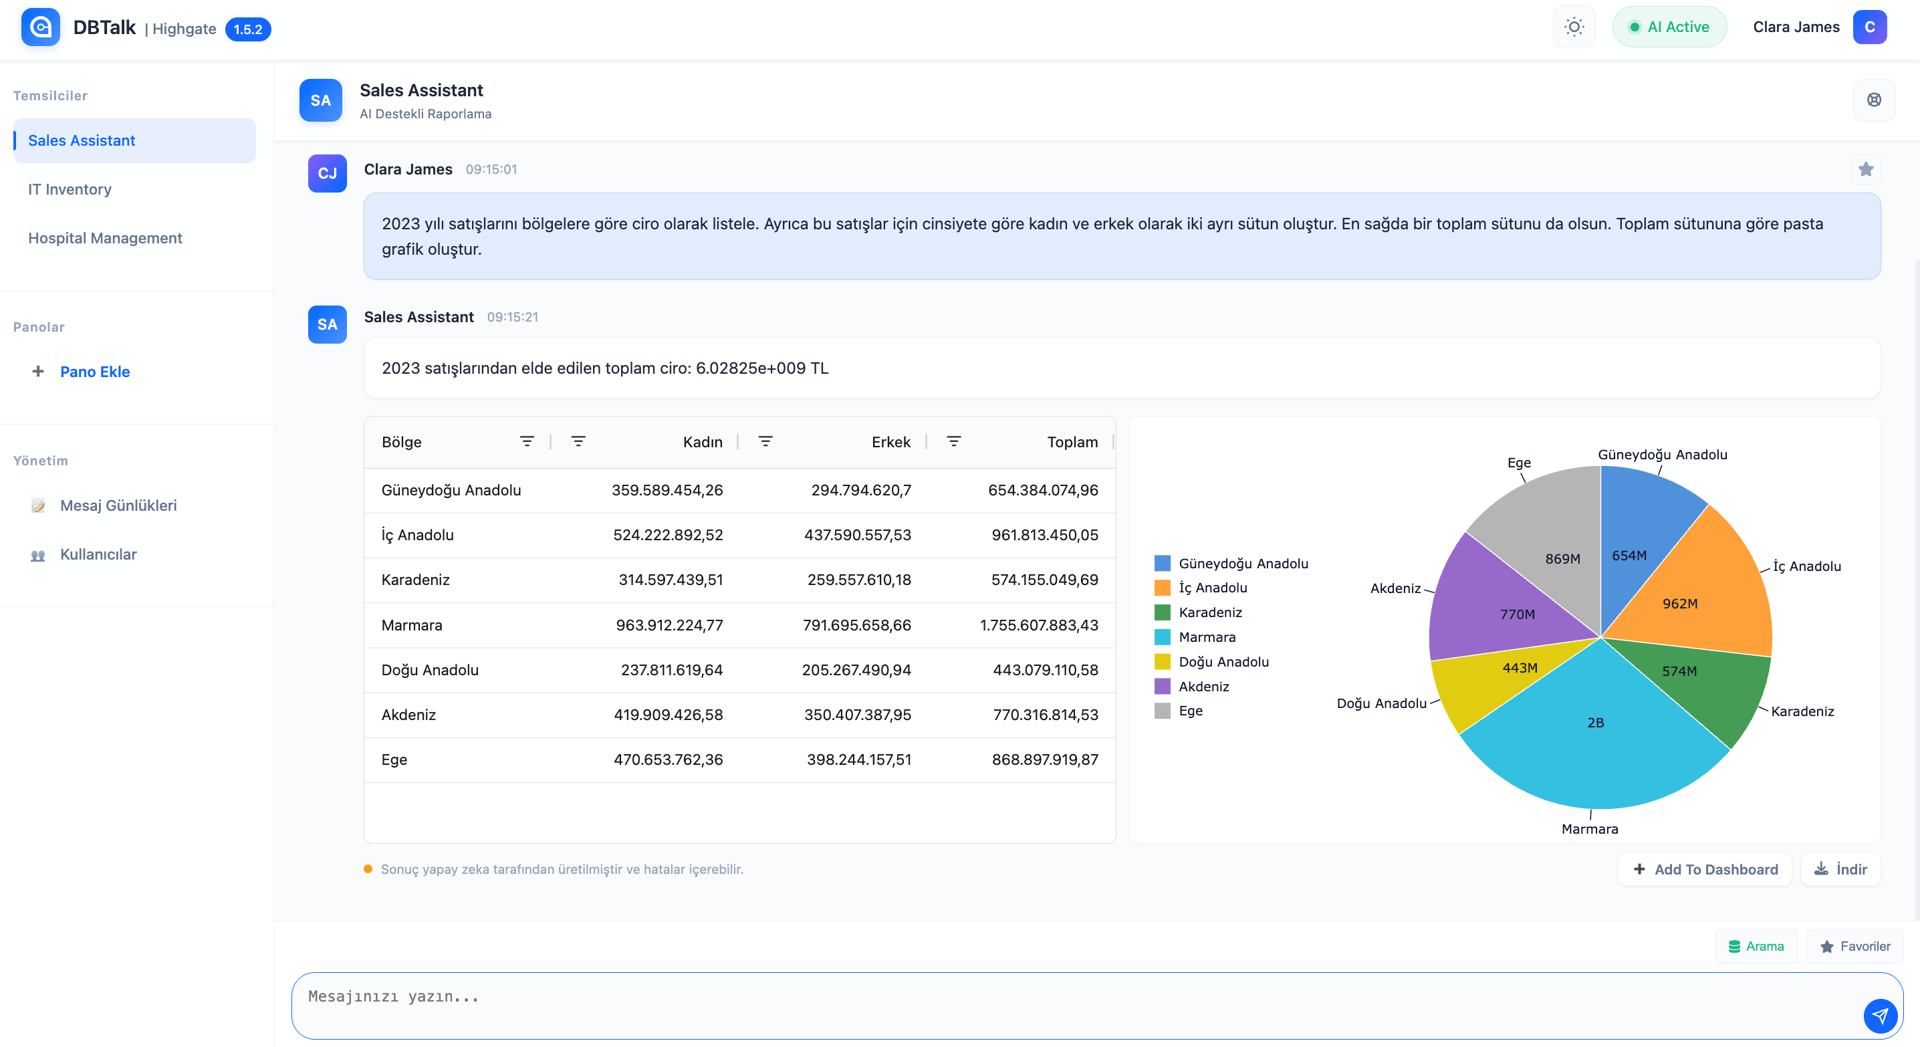Open the Bölge column filter menu
The height and width of the screenshot is (1047, 1920).
527,442
